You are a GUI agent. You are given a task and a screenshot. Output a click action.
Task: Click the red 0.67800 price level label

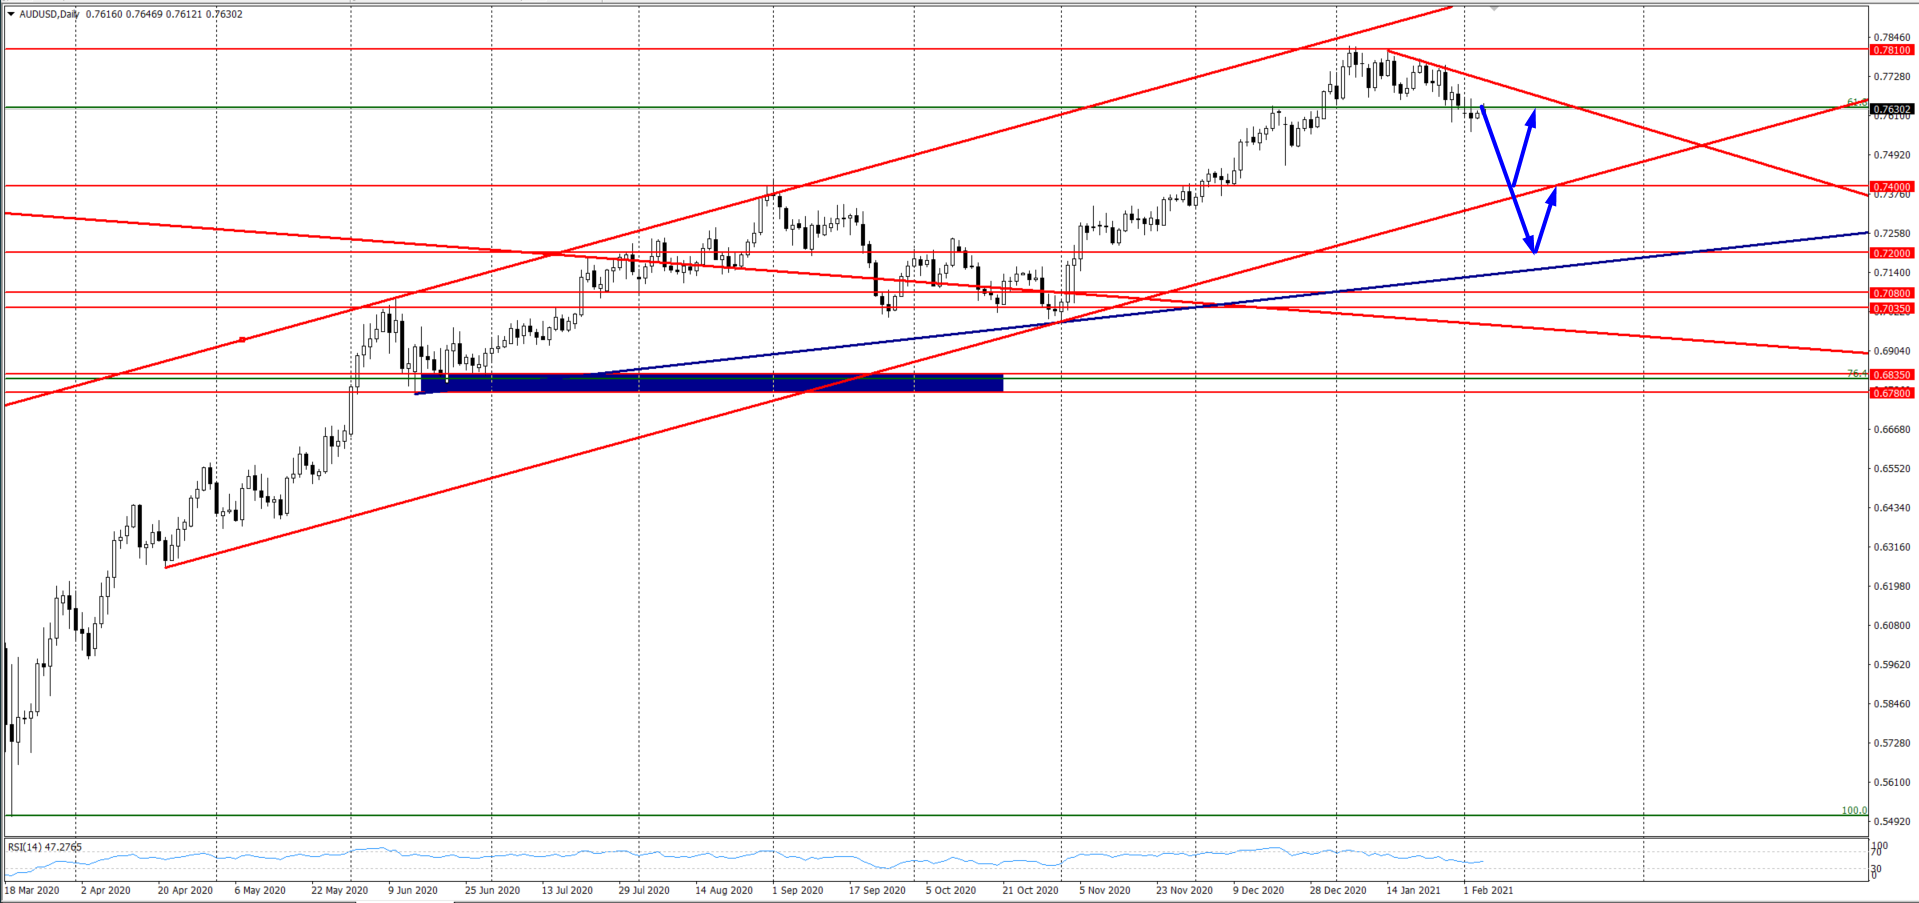(x=1891, y=393)
